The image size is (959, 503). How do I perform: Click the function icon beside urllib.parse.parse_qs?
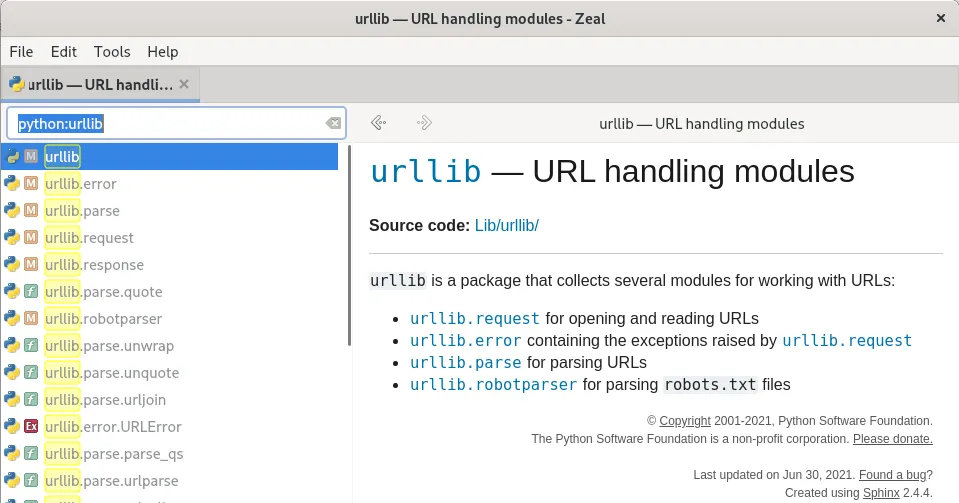[x=31, y=453]
